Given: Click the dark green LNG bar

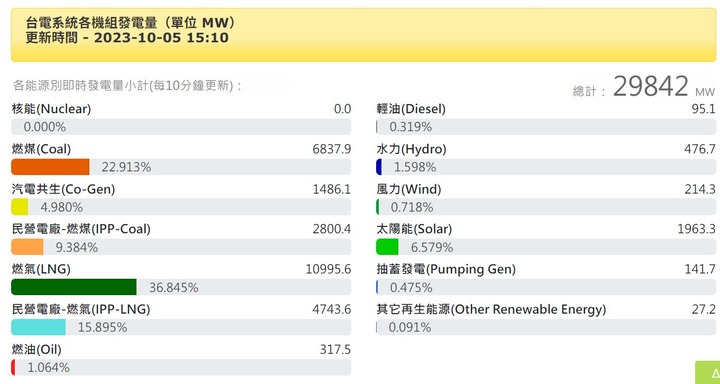Looking at the screenshot, I should pos(74,287).
